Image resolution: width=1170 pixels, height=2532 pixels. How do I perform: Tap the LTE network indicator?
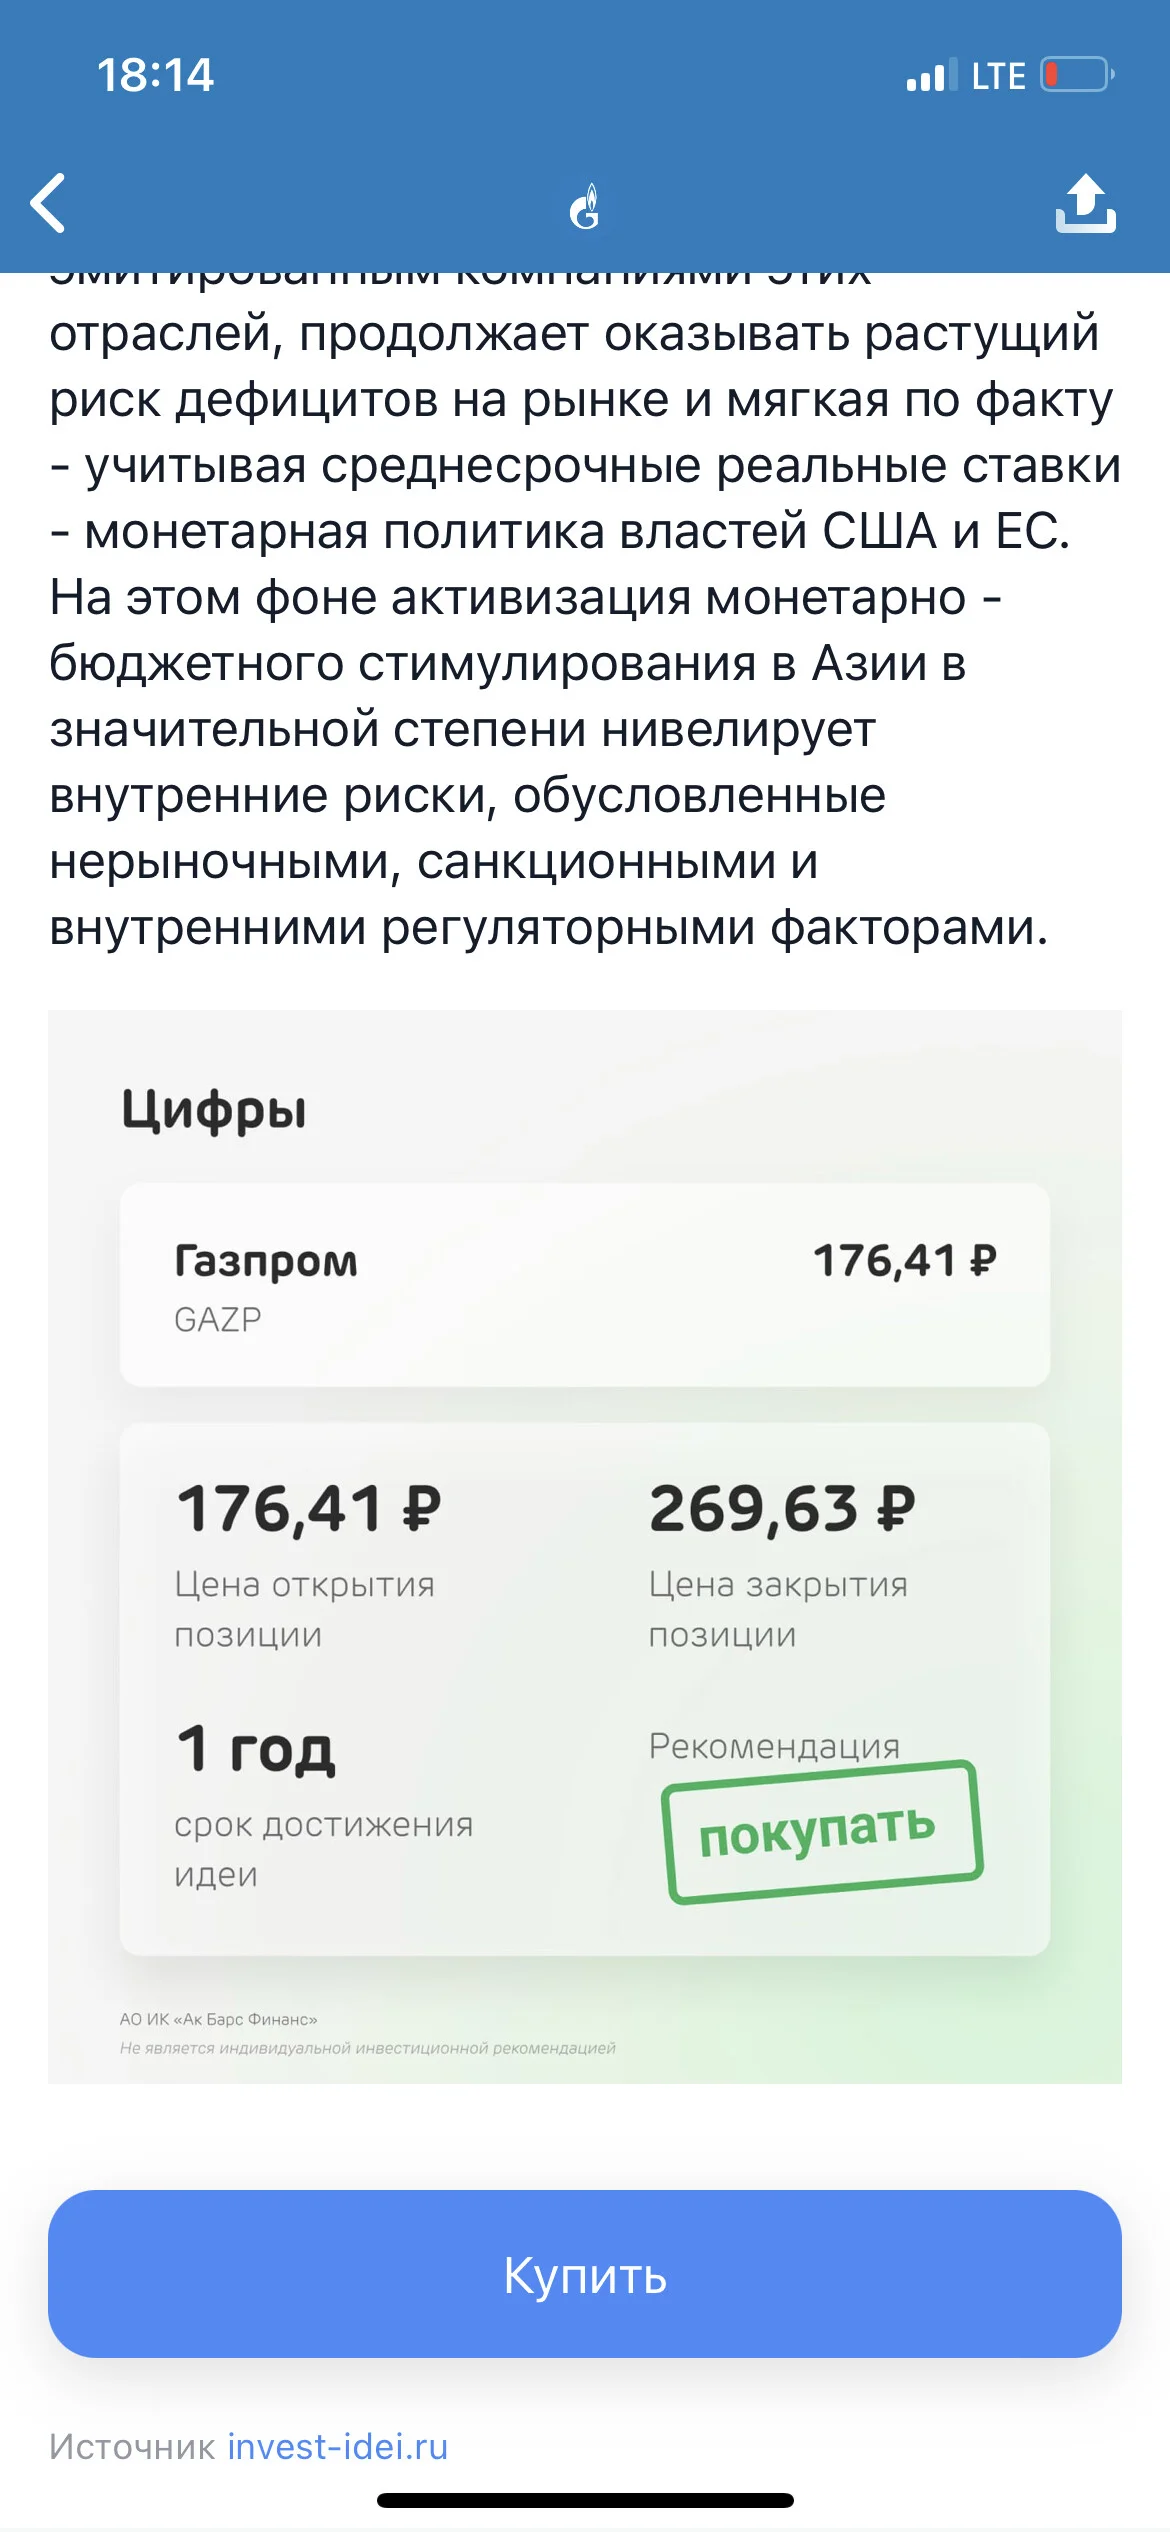pyautogui.click(x=998, y=76)
